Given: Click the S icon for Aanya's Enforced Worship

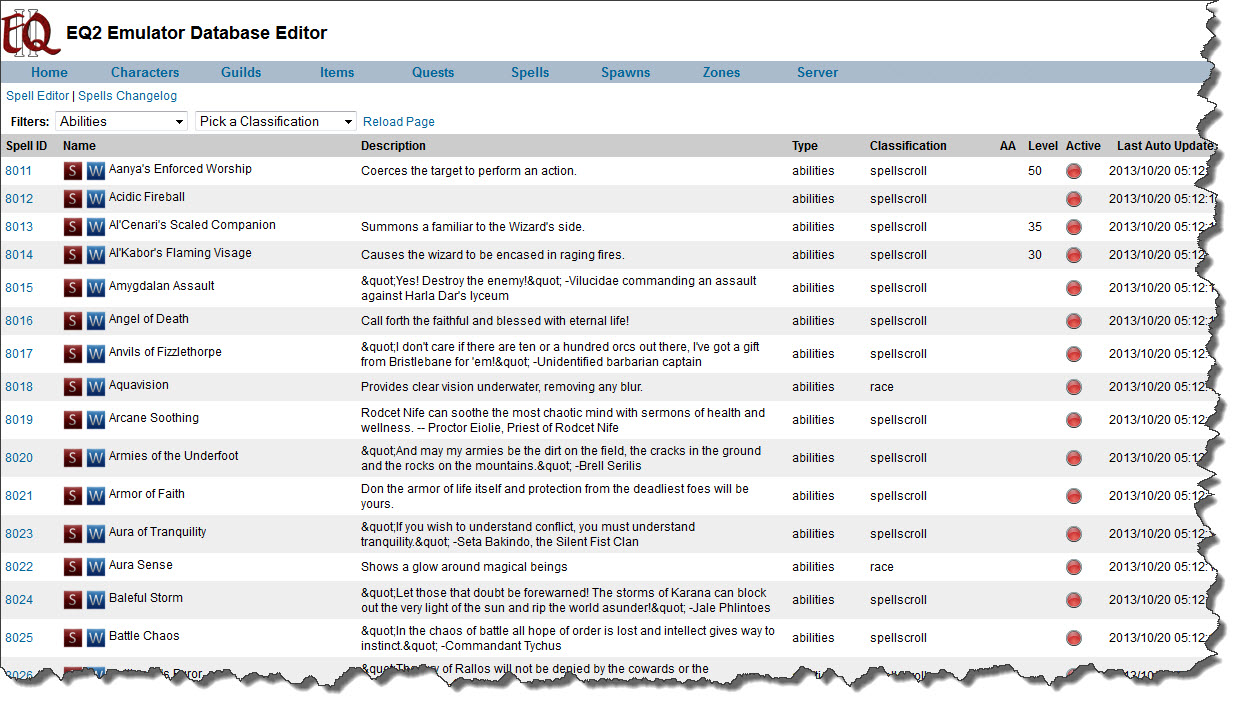Looking at the screenshot, I should click(73, 171).
